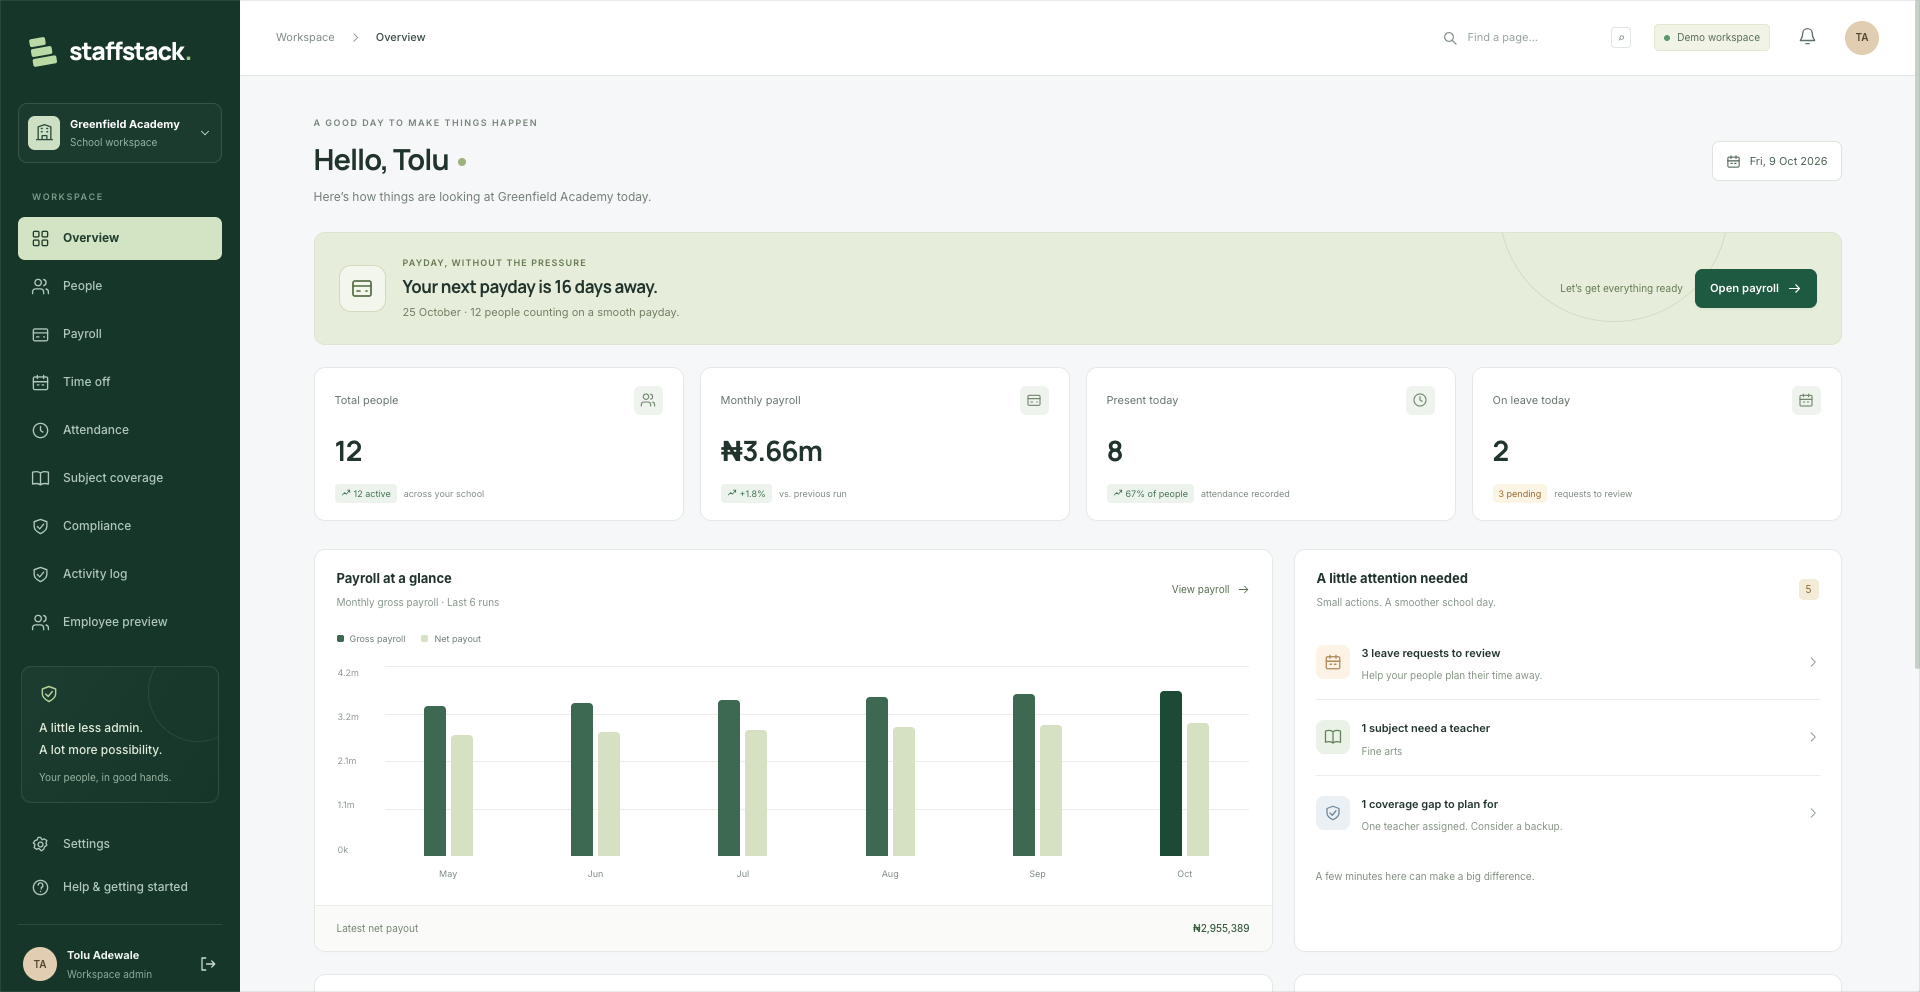This screenshot has width=1920, height=992.
Task: Toggle the Net payout legend swatch
Action: click(x=425, y=639)
